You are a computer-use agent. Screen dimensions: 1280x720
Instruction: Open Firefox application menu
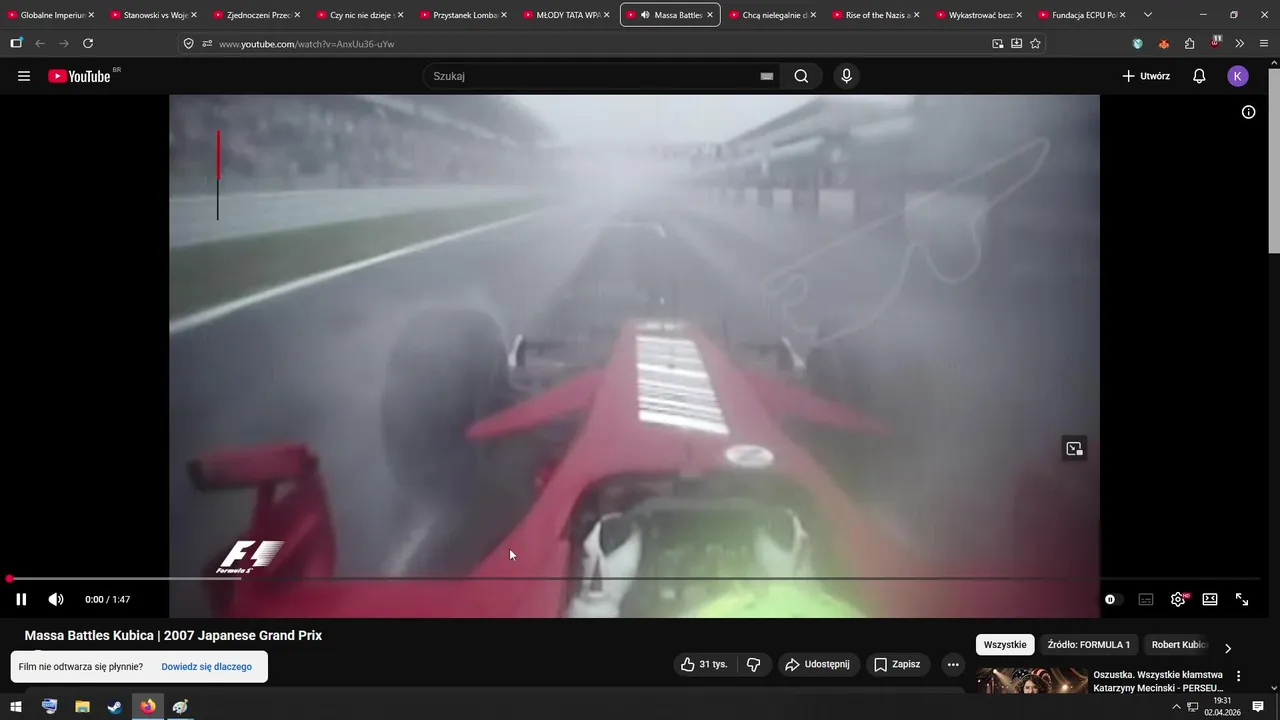[x=1265, y=43]
